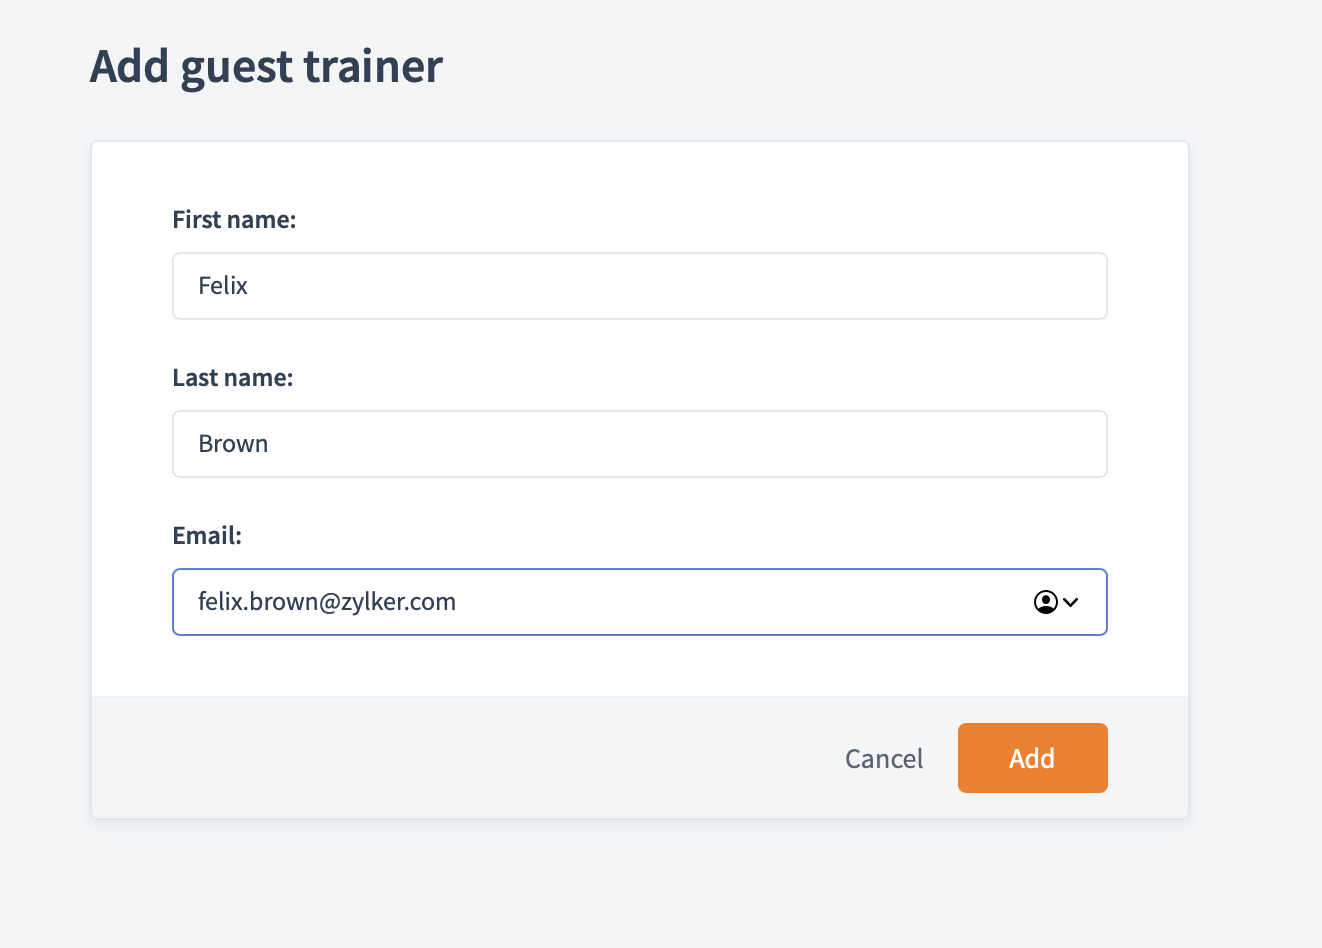Click the Cancel link

tap(884, 759)
